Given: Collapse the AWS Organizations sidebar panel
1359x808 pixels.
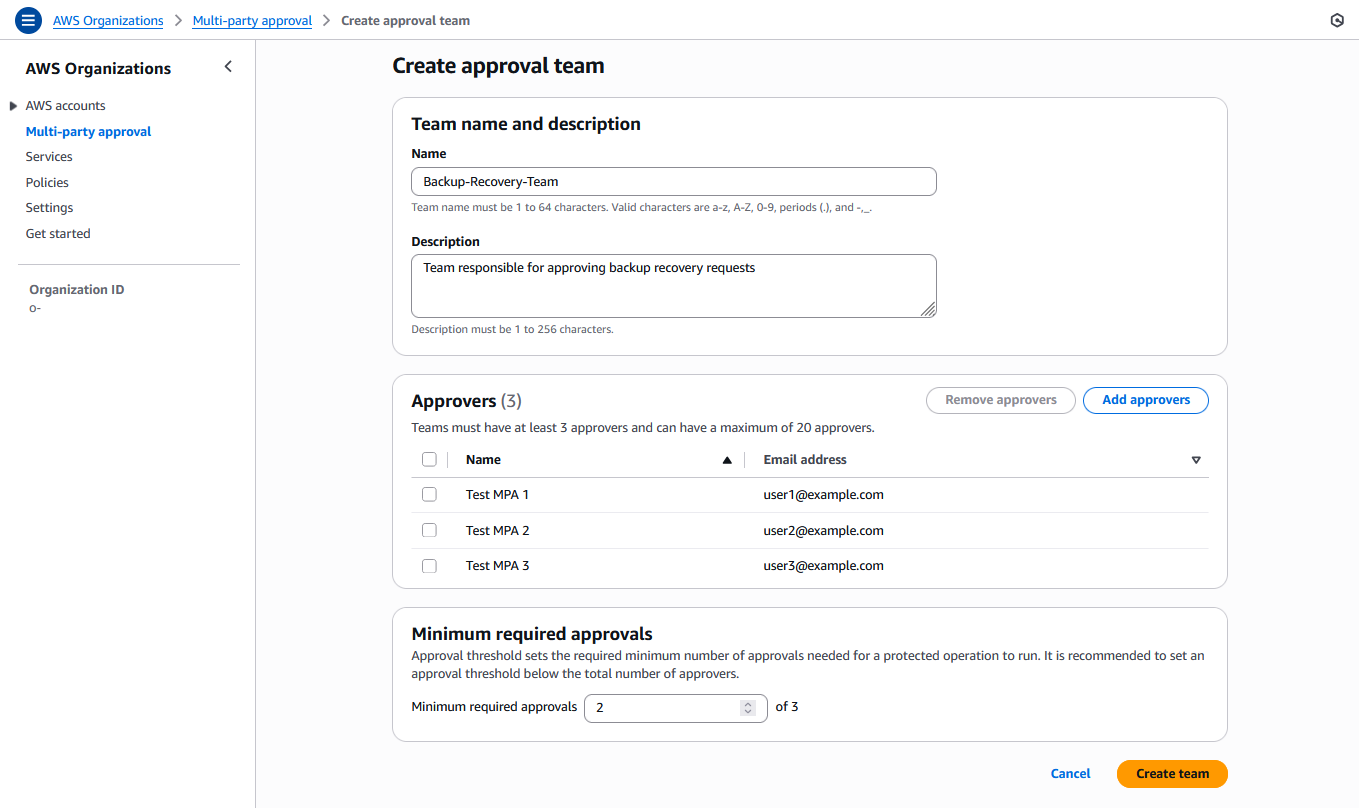Looking at the screenshot, I should 228,66.
